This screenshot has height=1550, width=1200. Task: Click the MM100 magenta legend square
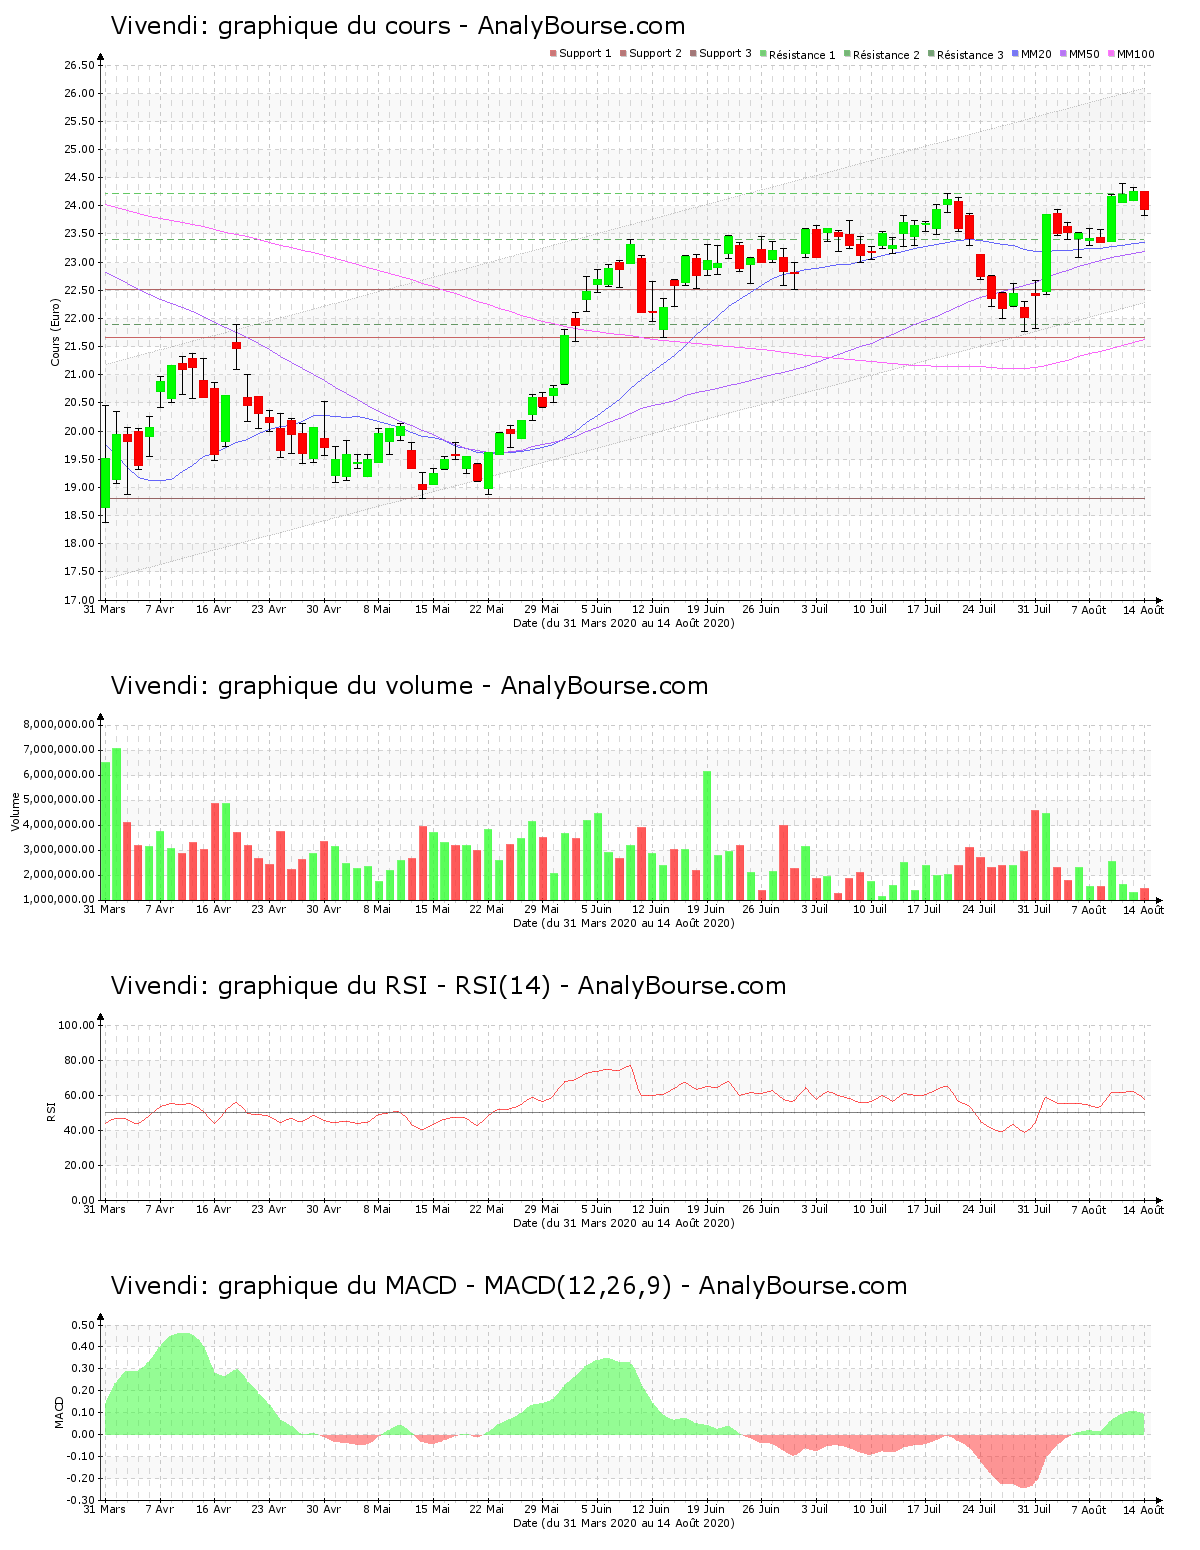click(1111, 53)
